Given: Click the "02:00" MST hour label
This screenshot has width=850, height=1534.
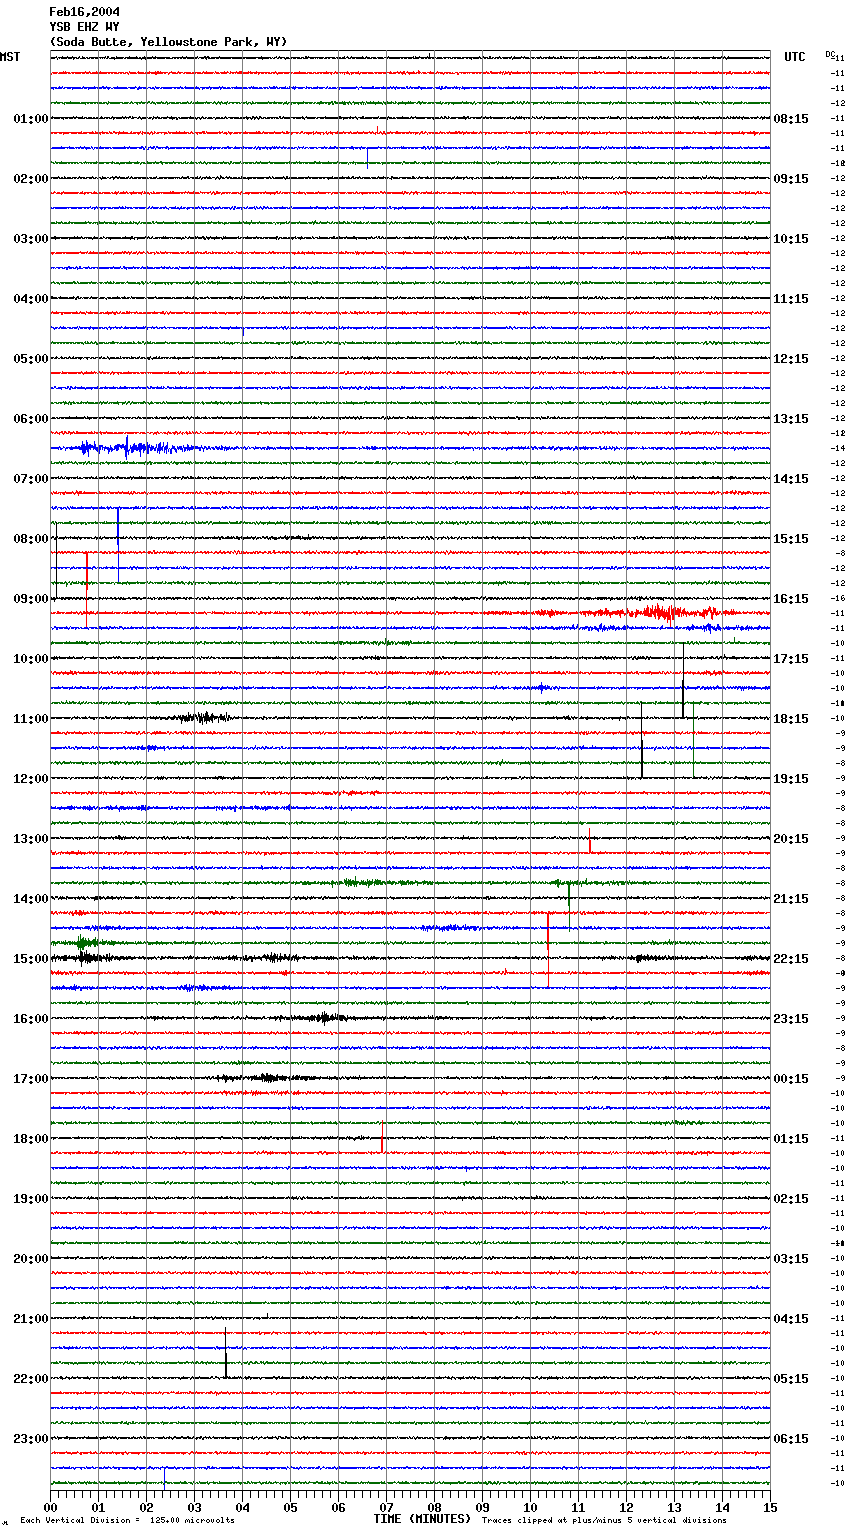Looking at the screenshot, I should click(31, 179).
